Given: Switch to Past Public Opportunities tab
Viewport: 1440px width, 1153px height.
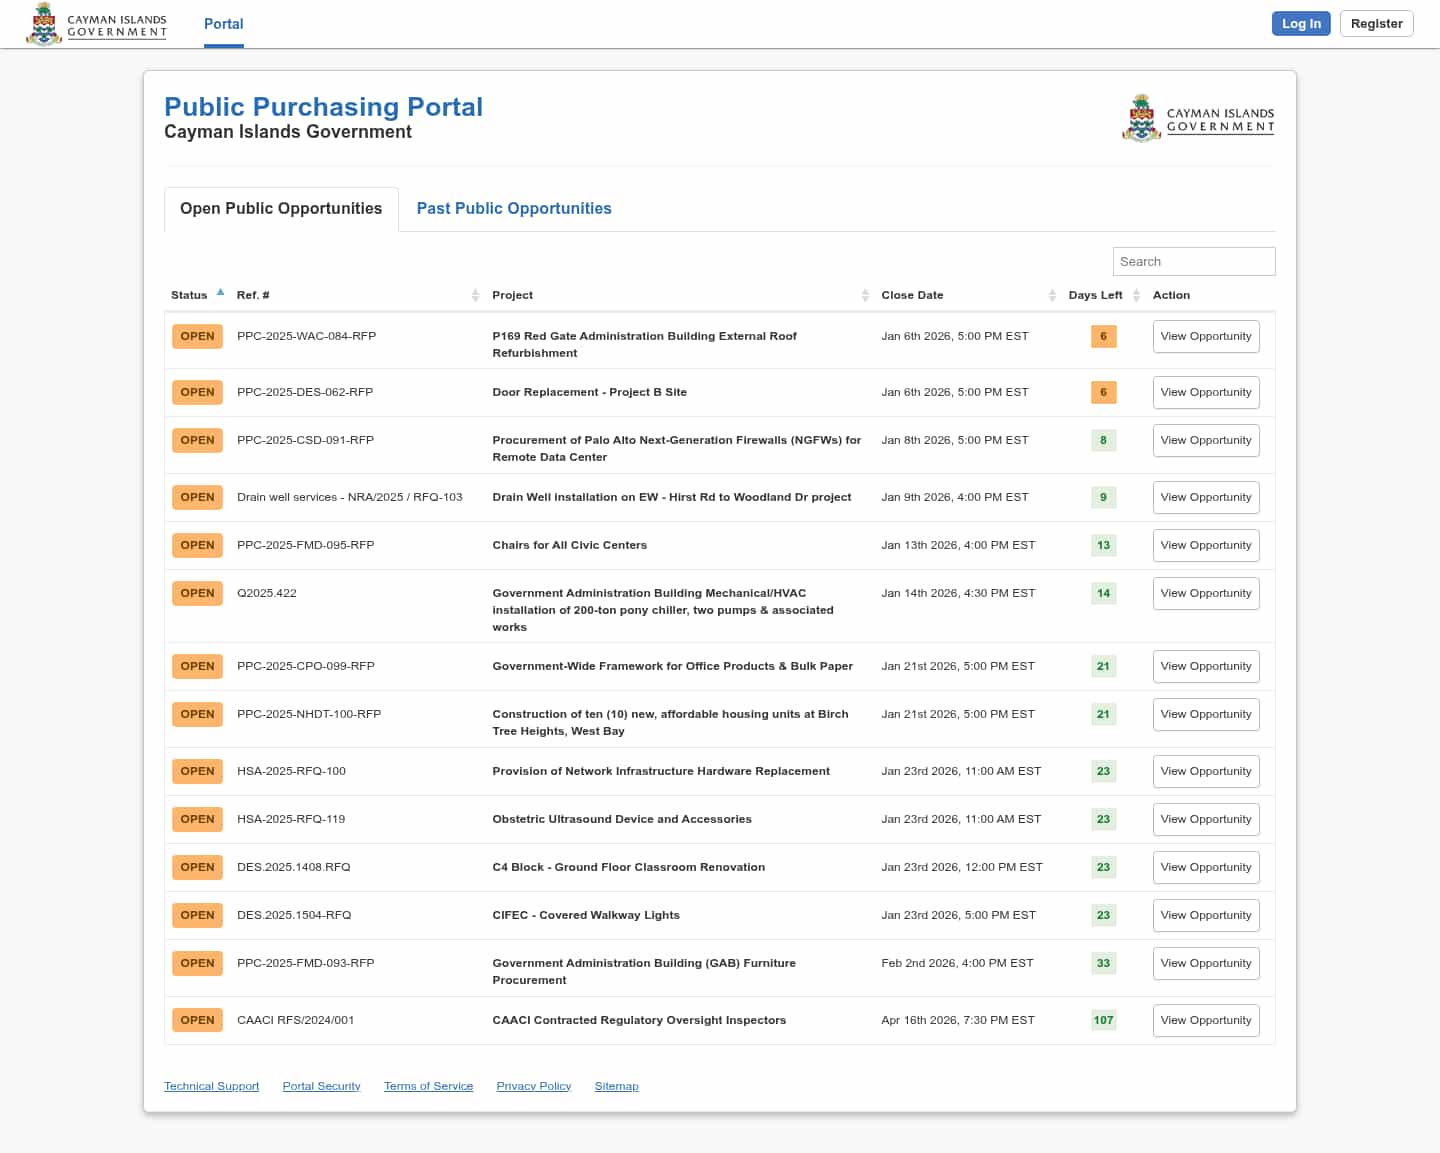Looking at the screenshot, I should [x=513, y=208].
